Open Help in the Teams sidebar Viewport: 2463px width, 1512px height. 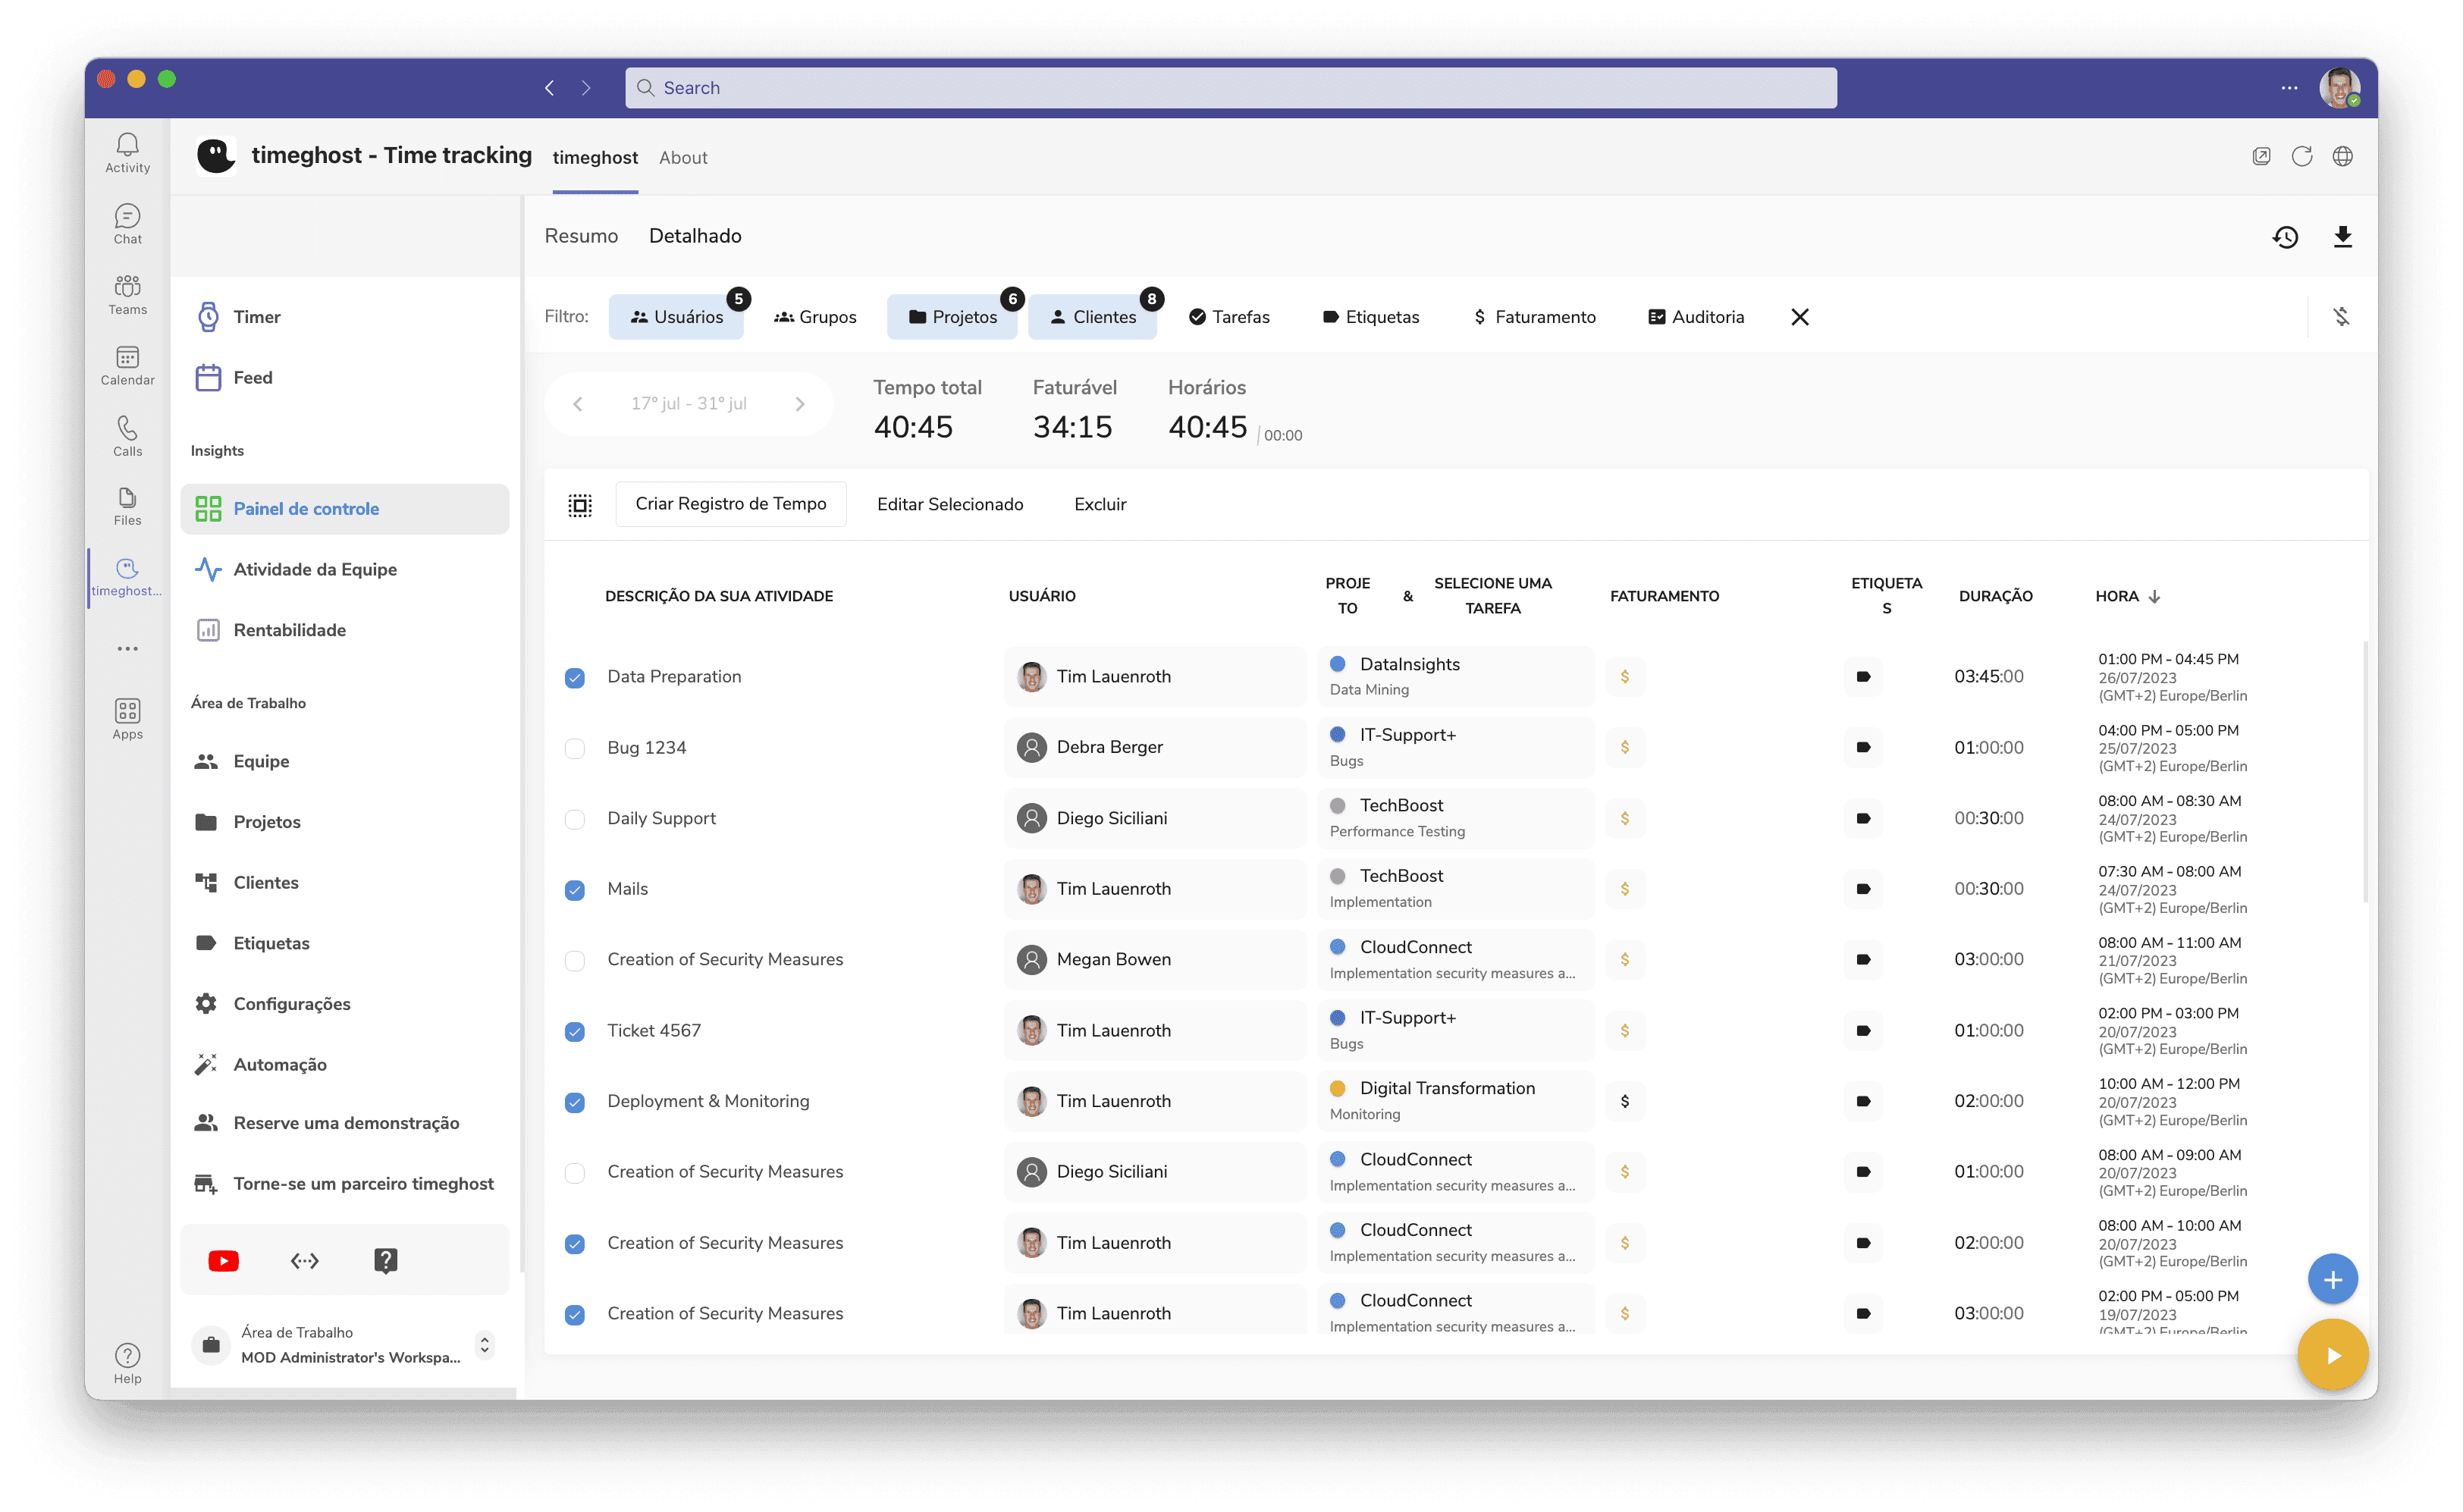127,1365
